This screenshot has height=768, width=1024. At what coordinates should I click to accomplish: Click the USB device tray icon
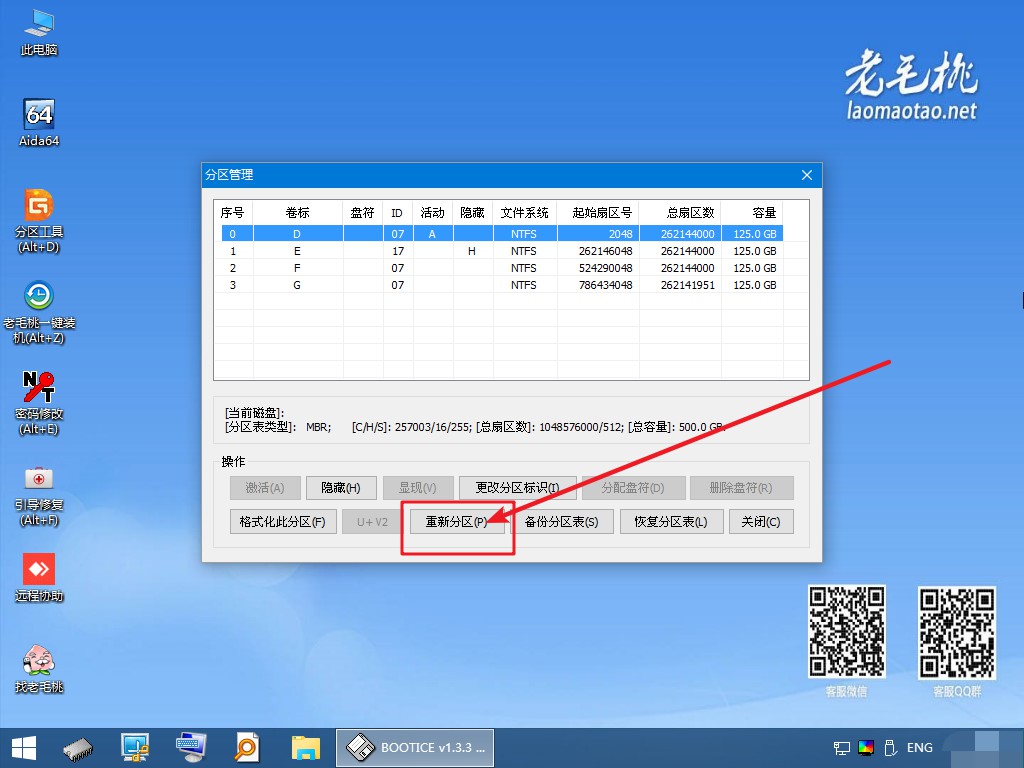click(889, 748)
